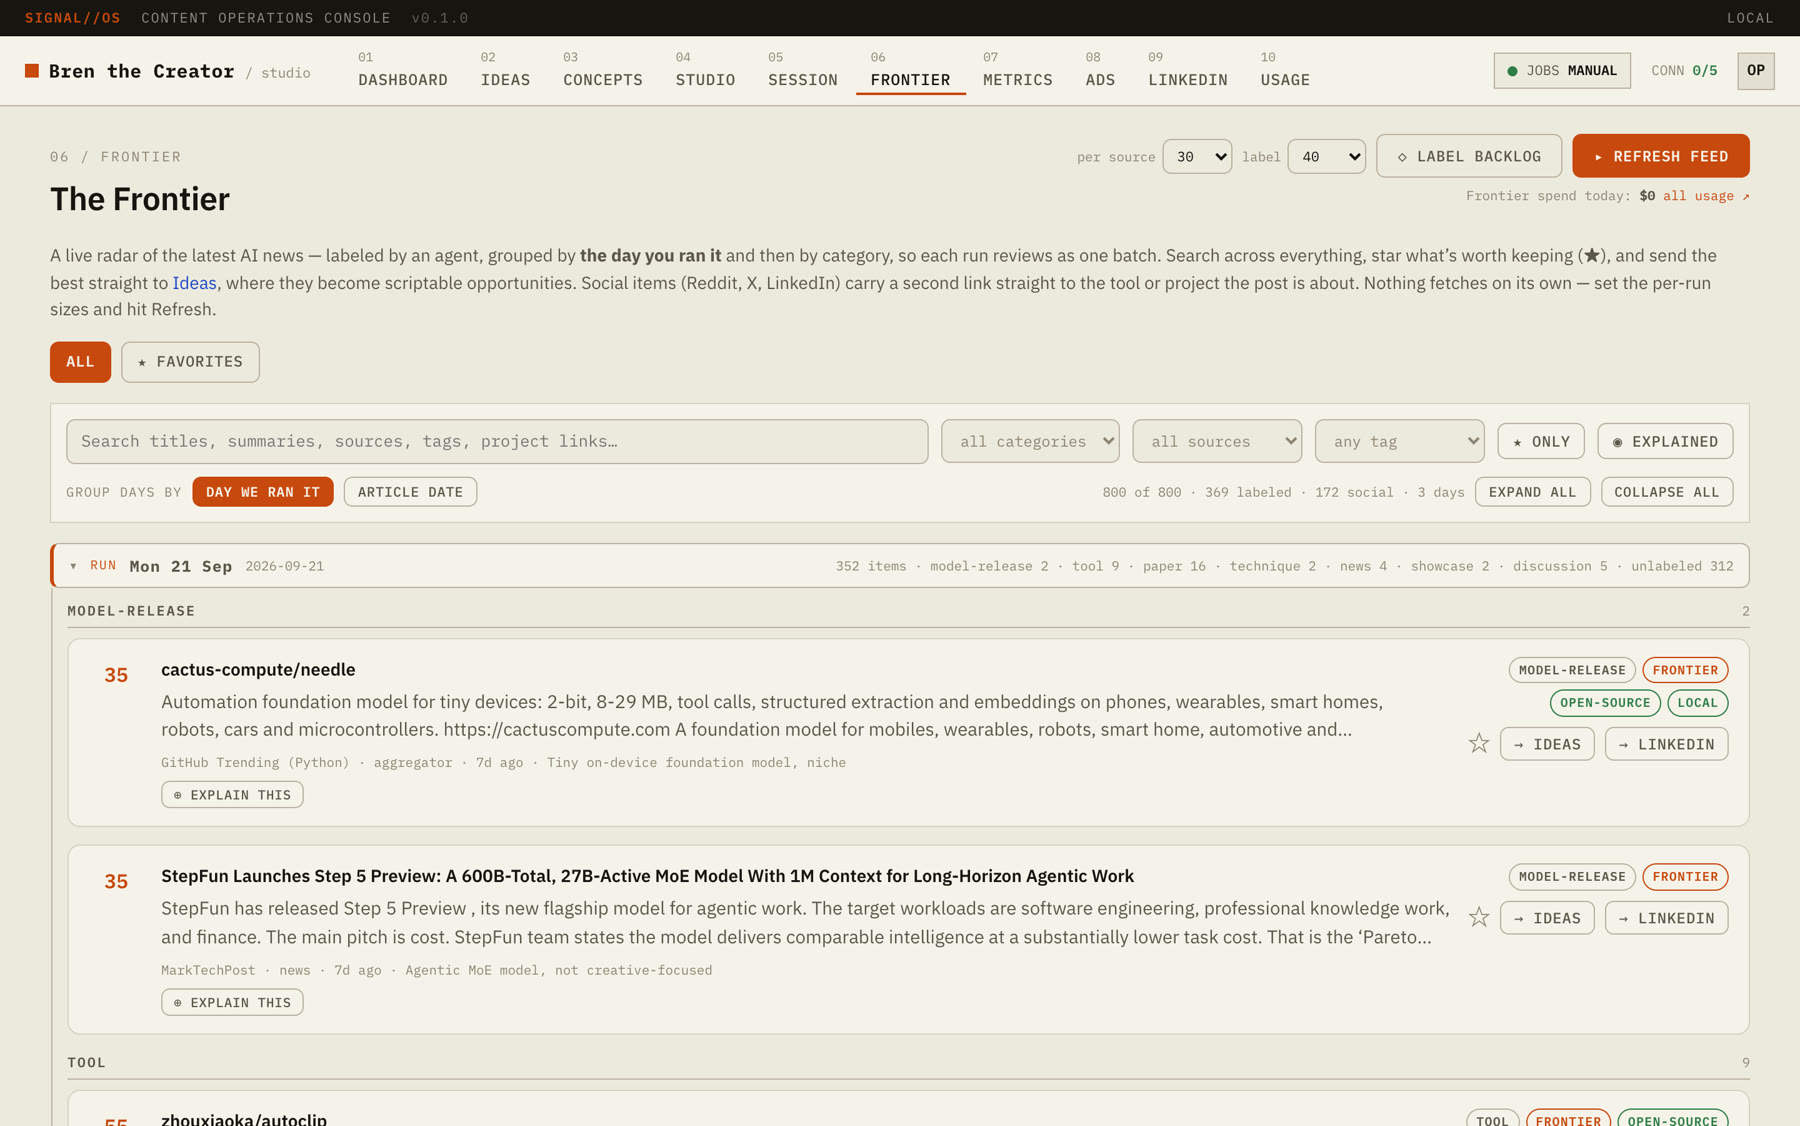This screenshot has height=1126, width=1800.
Task: Click LABEL BACKLOG button
Action: click(1468, 156)
